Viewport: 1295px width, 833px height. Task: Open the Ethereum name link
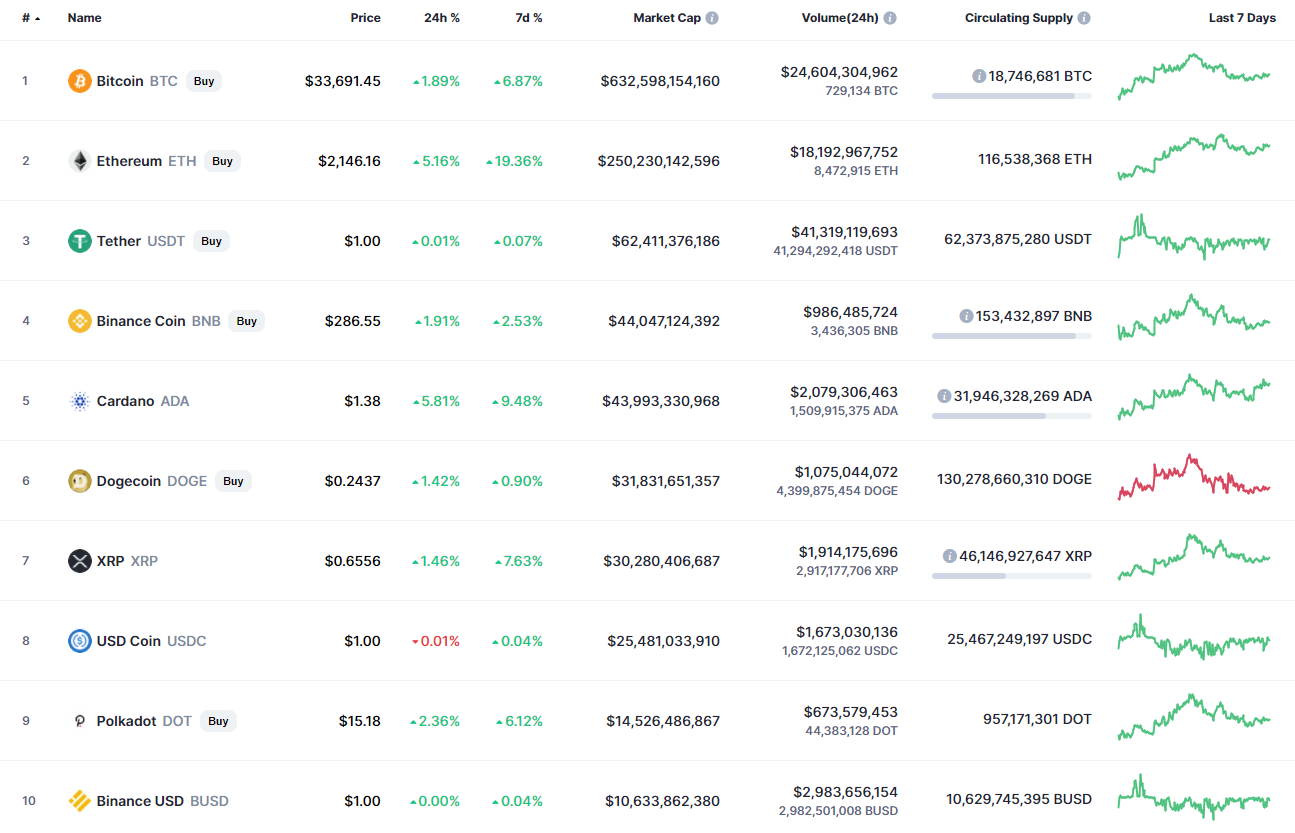point(129,161)
